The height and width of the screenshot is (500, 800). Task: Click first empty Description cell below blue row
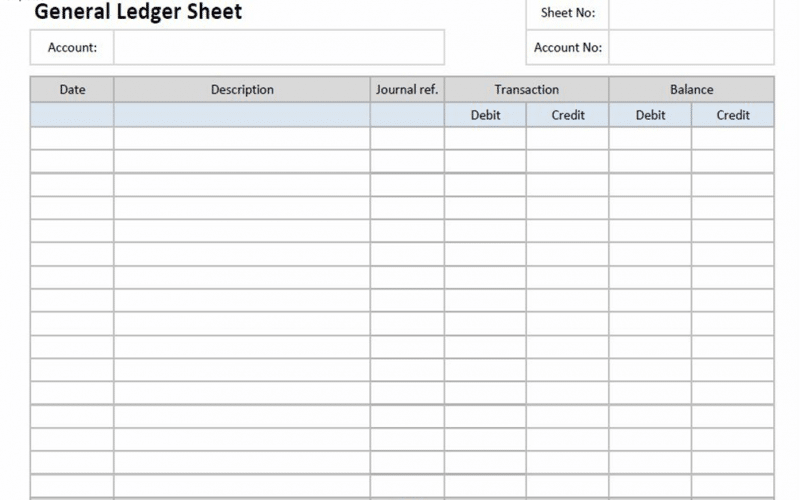242,138
